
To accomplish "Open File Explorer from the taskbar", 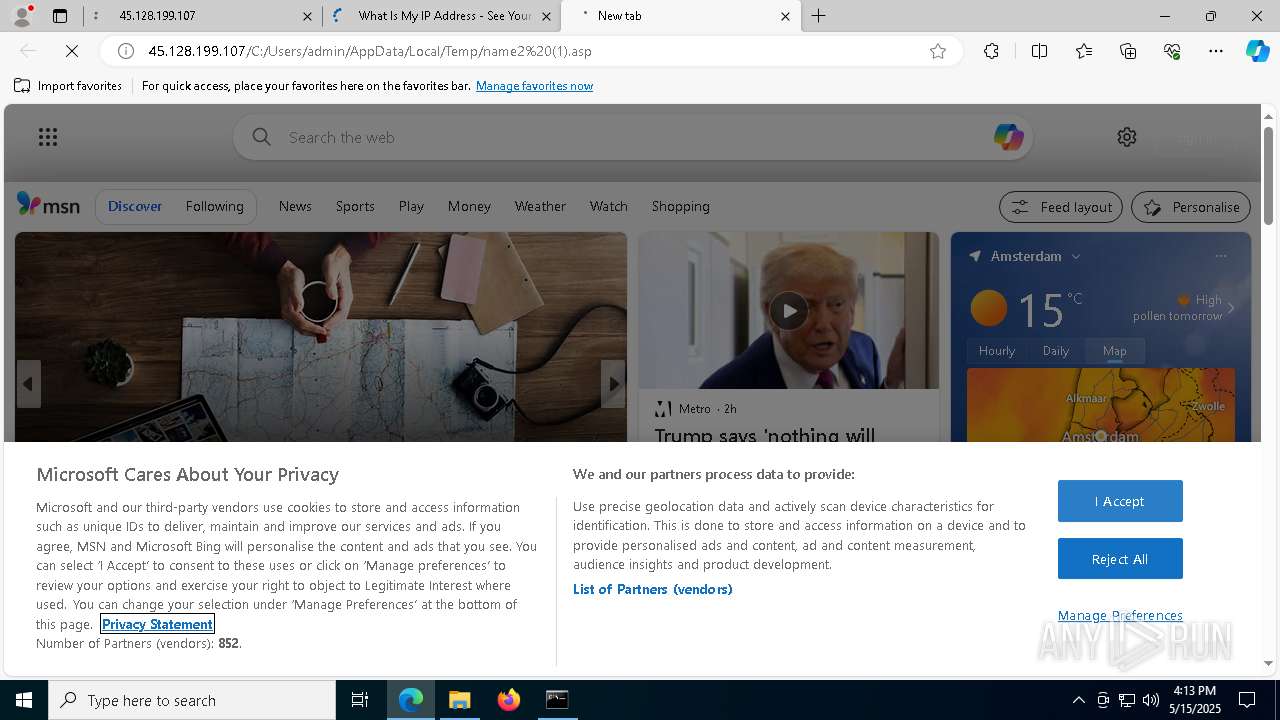I will 460,700.
